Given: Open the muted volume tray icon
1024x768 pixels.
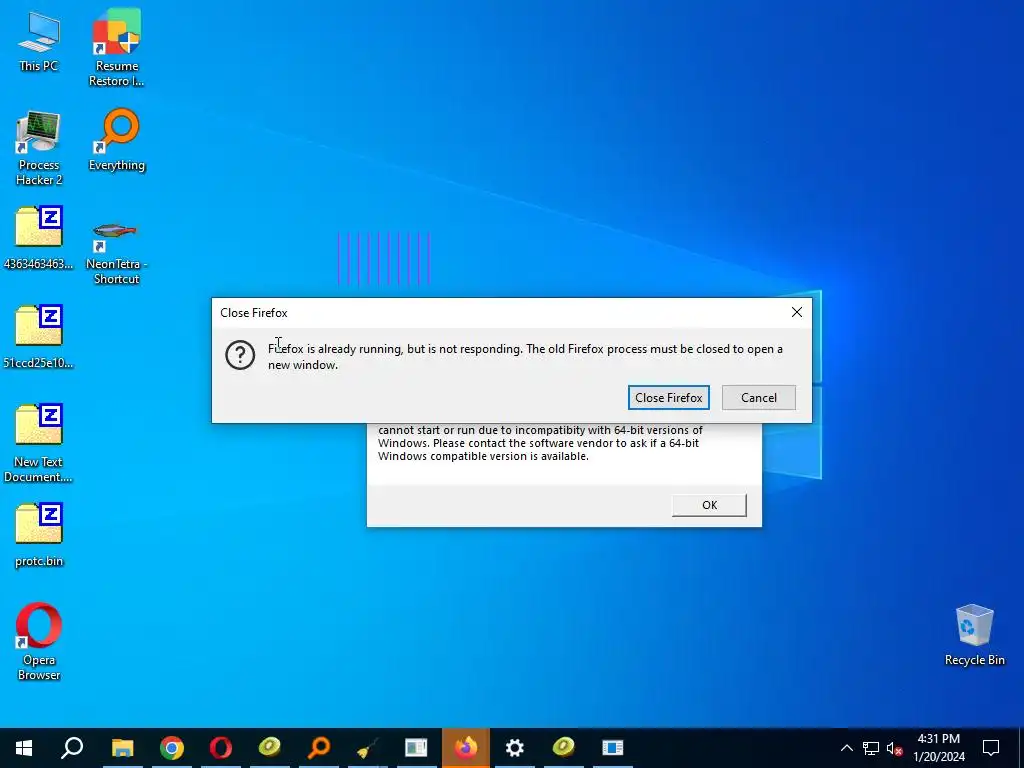Looking at the screenshot, I should point(894,748).
